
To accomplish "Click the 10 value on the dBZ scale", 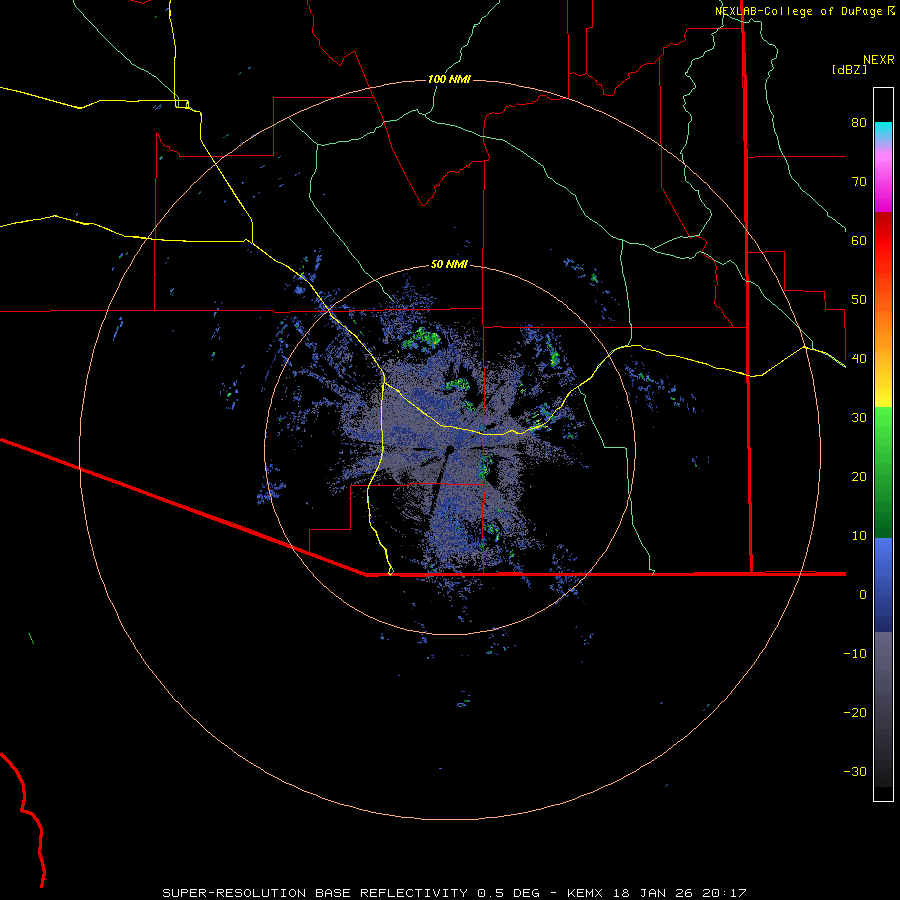I will pyautogui.click(x=859, y=536).
